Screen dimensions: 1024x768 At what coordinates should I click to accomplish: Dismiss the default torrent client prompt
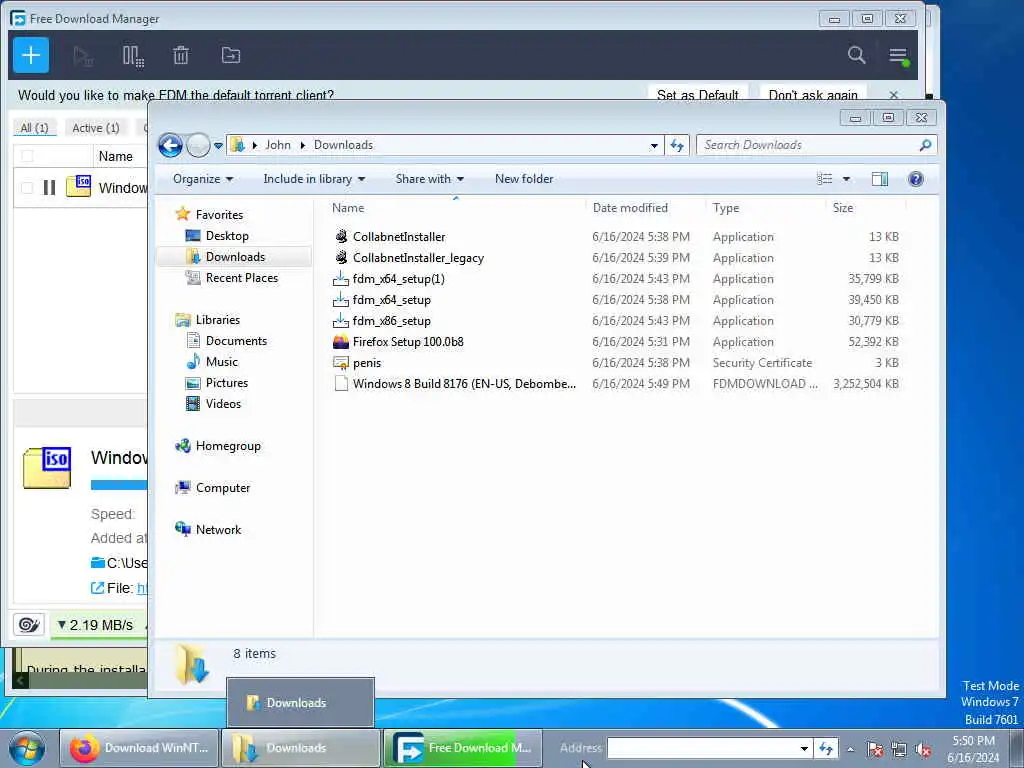tap(893, 95)
